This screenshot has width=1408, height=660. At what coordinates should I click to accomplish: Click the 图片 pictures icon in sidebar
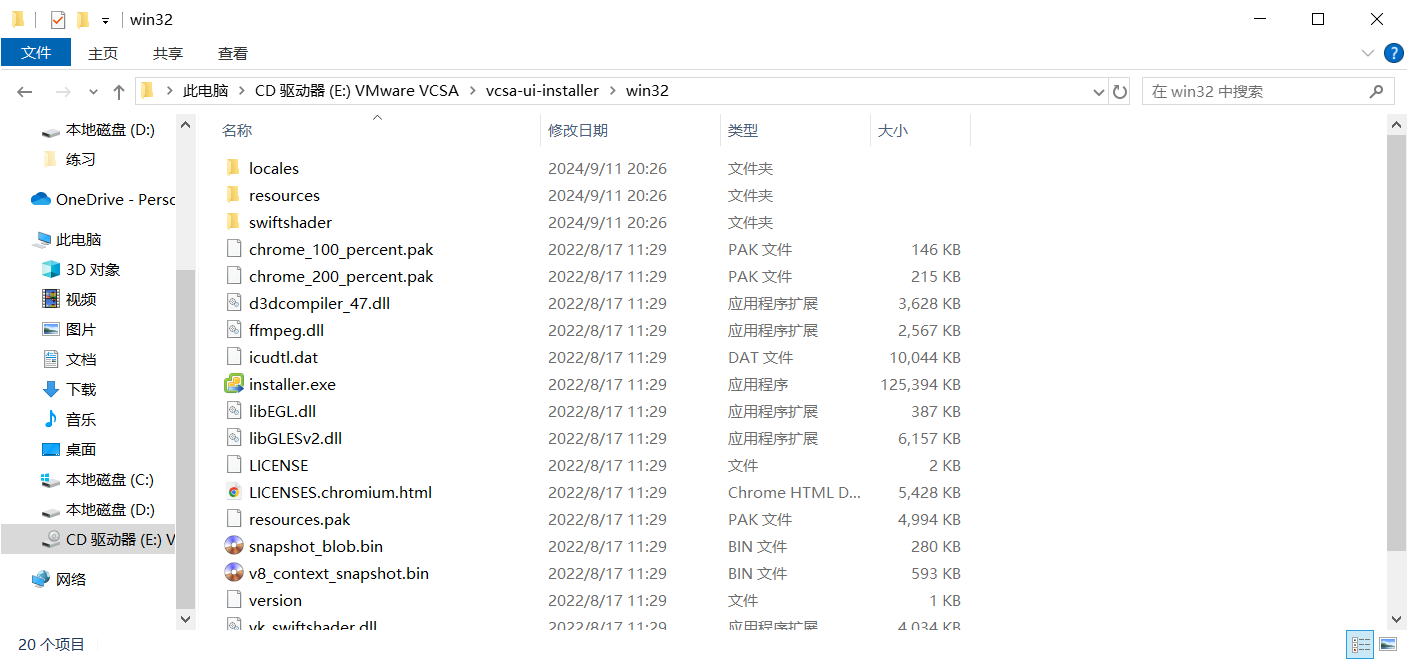(51, 329)
